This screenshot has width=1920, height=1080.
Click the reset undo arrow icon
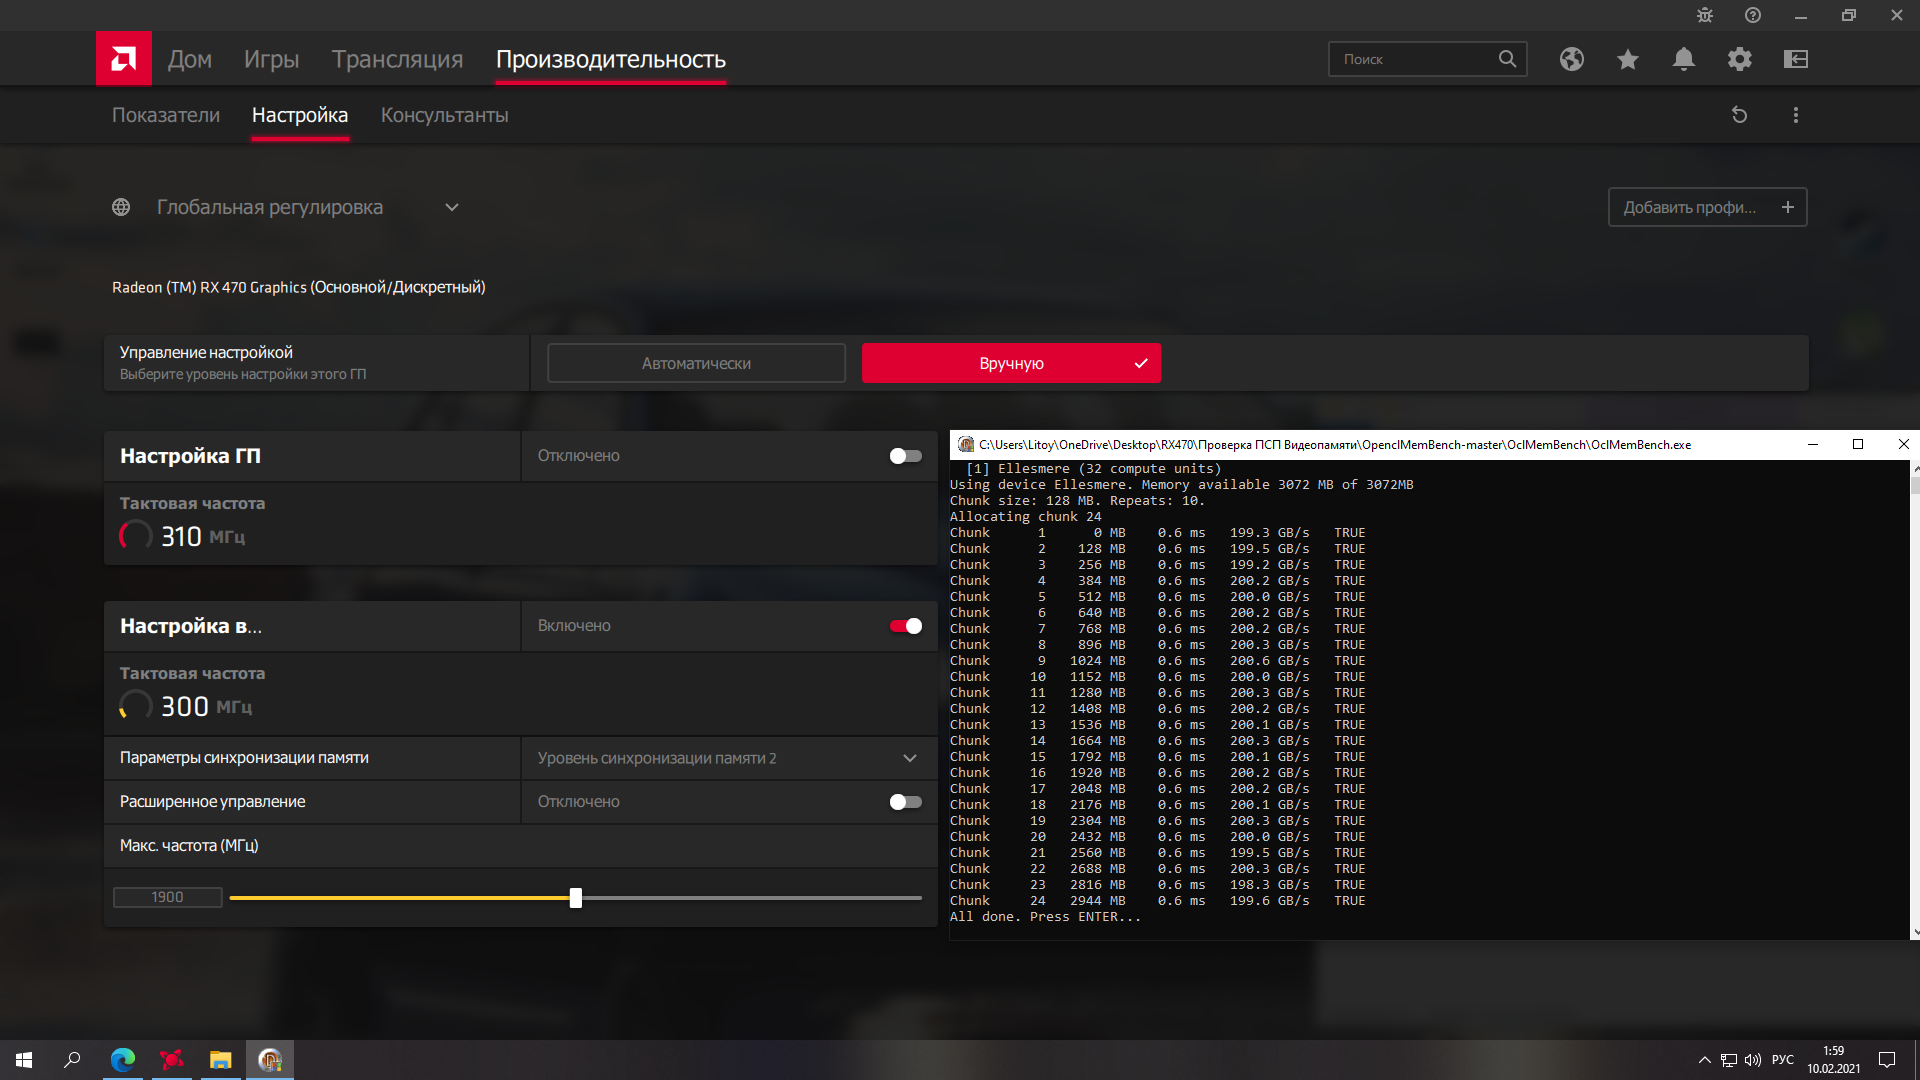tap(1739, 115)
